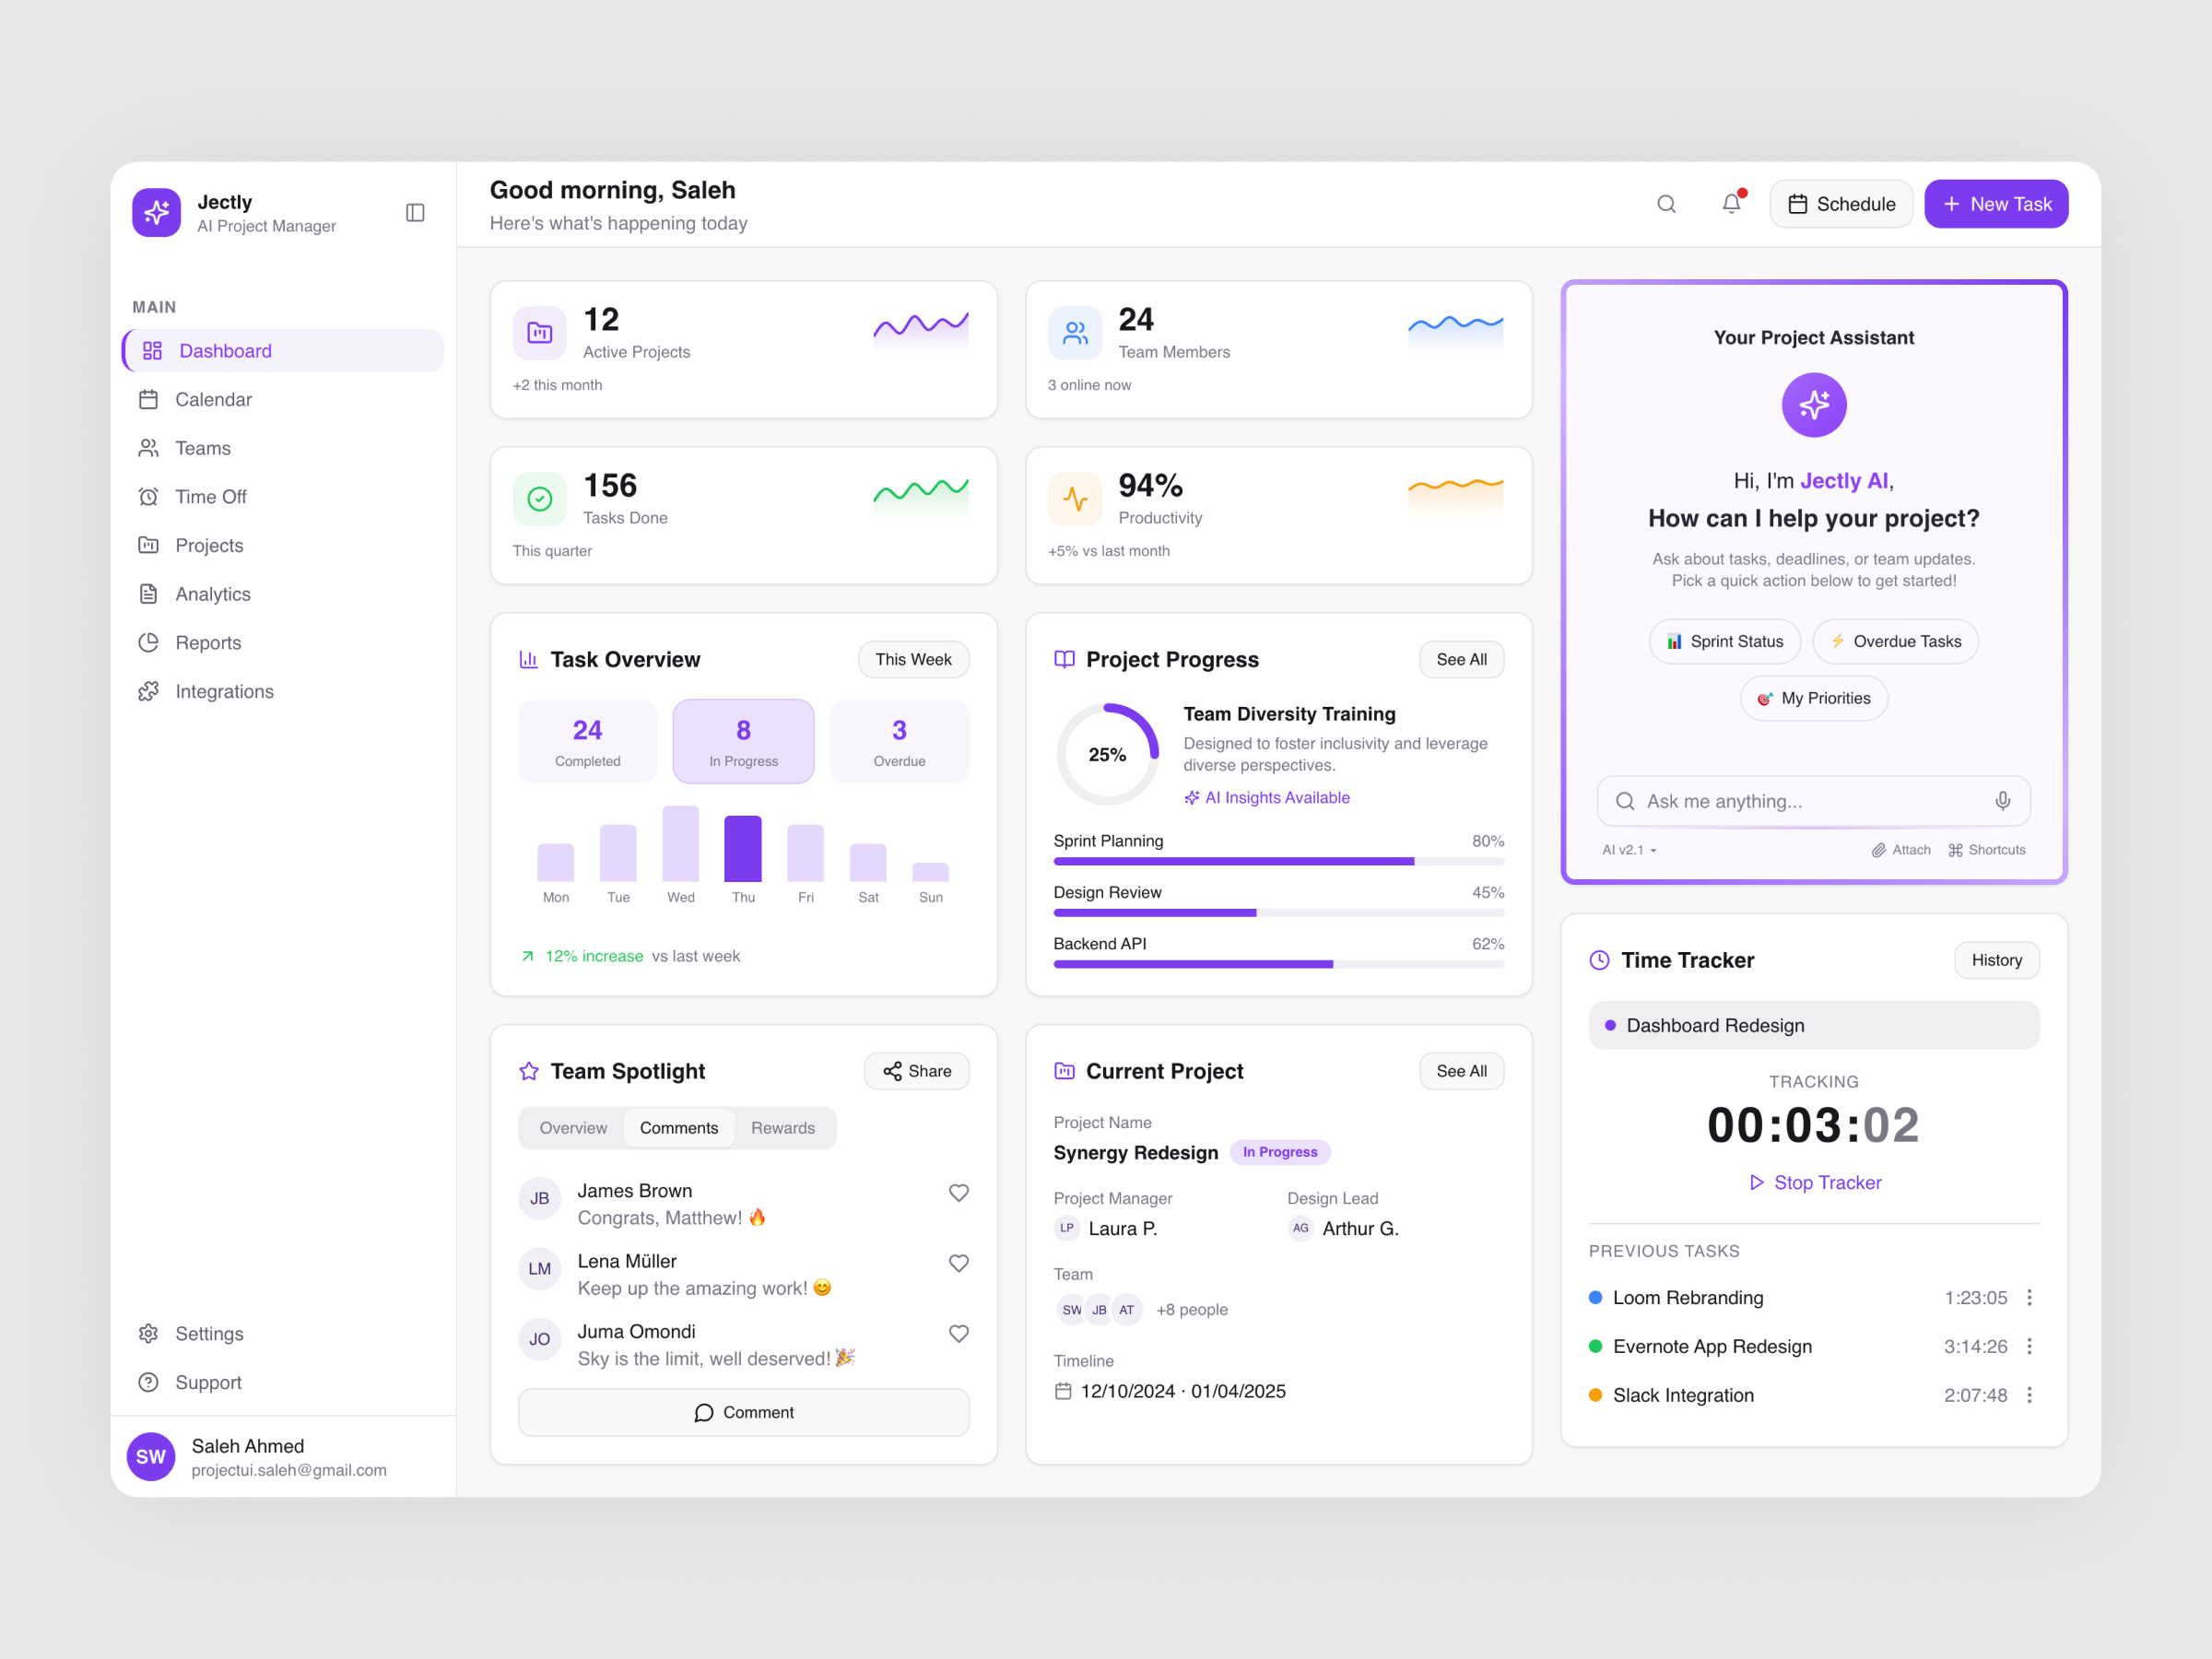Screen dimensions: 2212x1659
Task: Click the Attach icon in the Project Assistant
Action: click(1880, 850)
